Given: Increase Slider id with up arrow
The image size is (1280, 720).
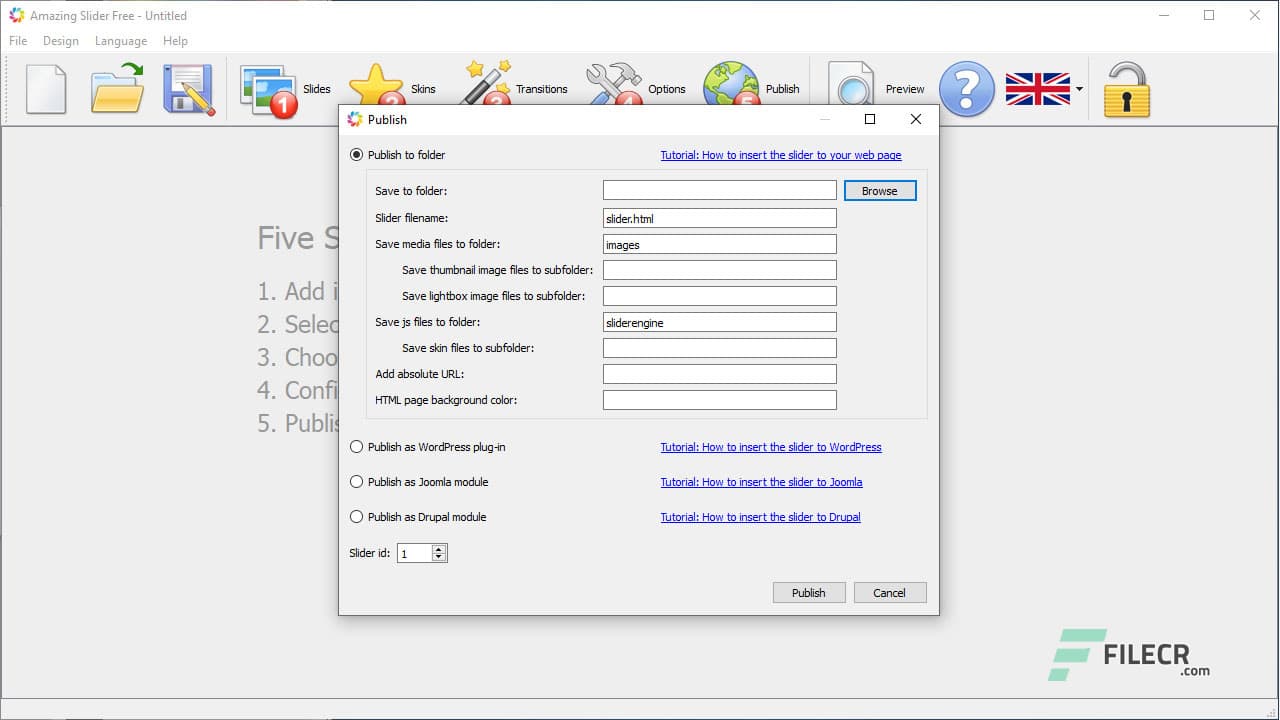Looking at the screenshot, I should coord(439,549).
